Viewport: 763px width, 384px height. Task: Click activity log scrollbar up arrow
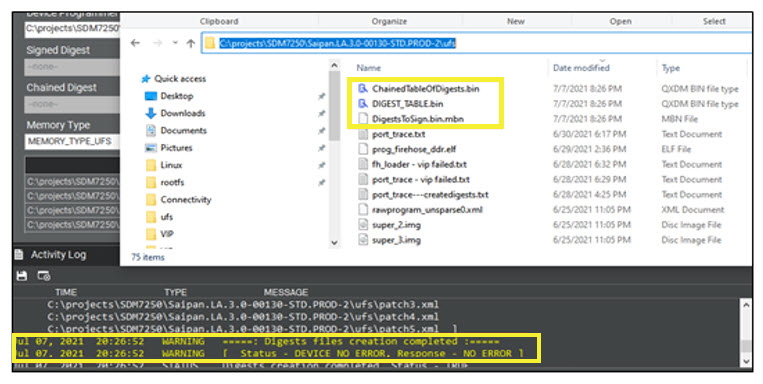pos(745,305)
